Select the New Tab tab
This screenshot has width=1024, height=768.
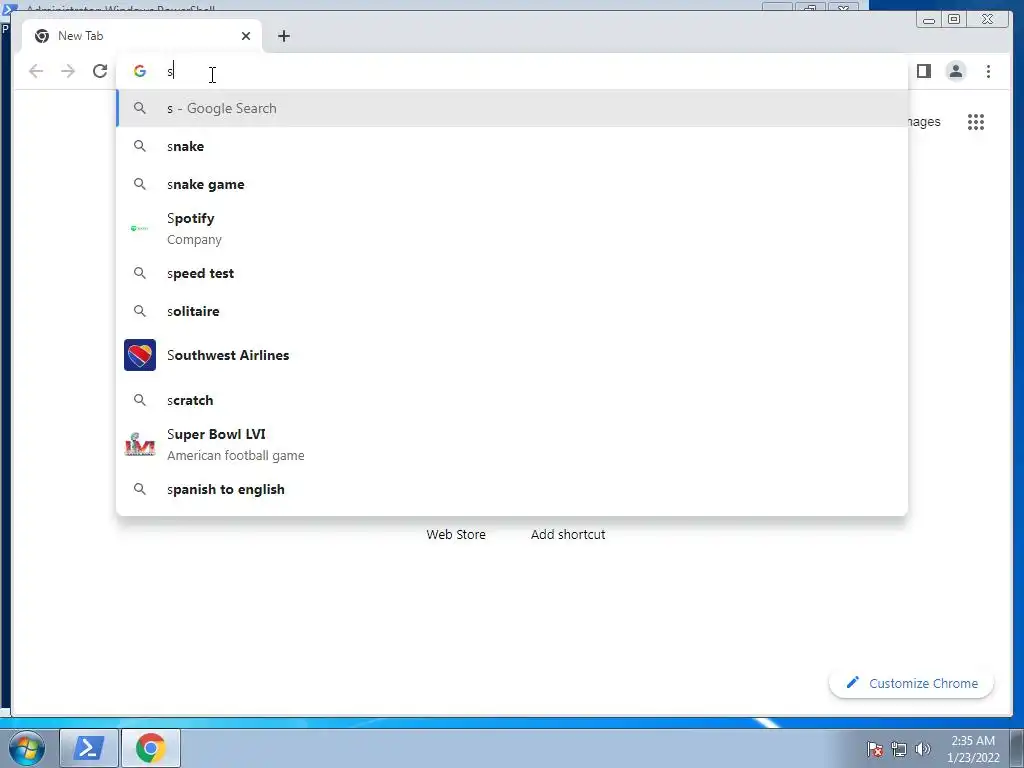point(142,36)
